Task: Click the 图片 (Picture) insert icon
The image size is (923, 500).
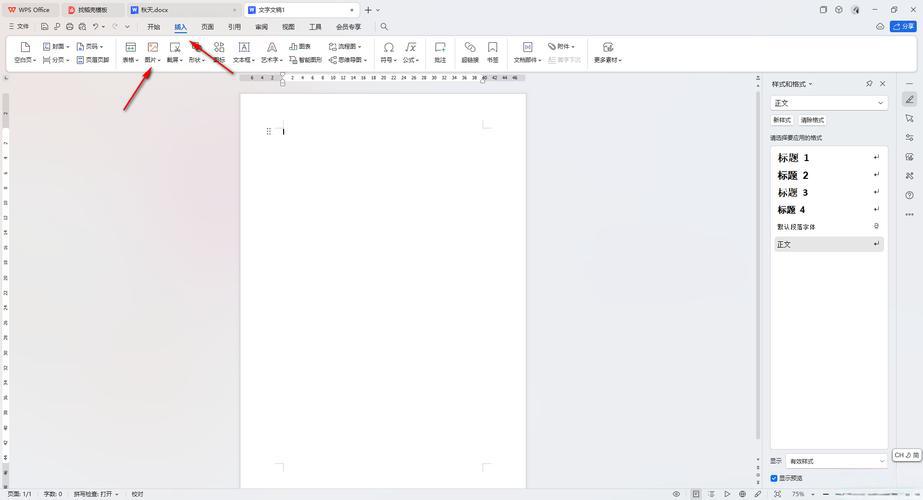Action: coord(153,47)
